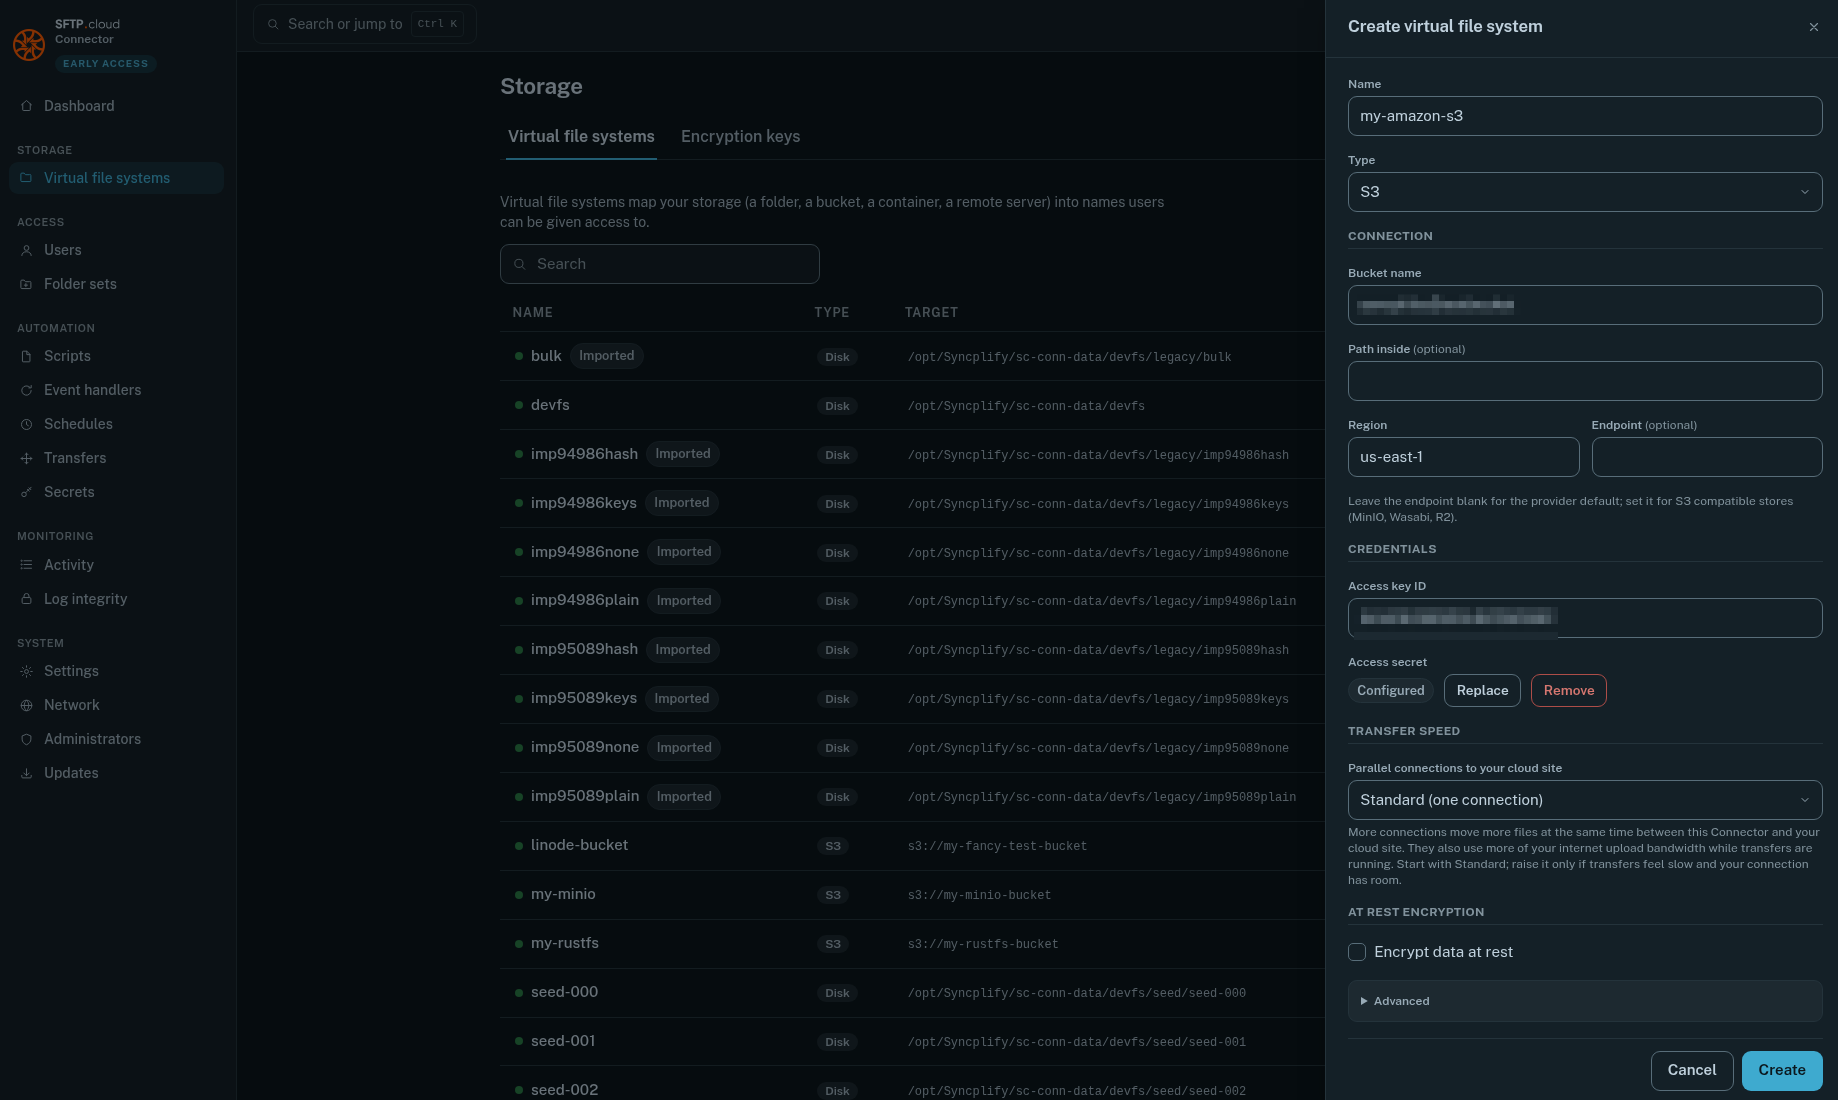Click the Administrators shield icon
The image size is (1838, 1100).
[26, 739]
